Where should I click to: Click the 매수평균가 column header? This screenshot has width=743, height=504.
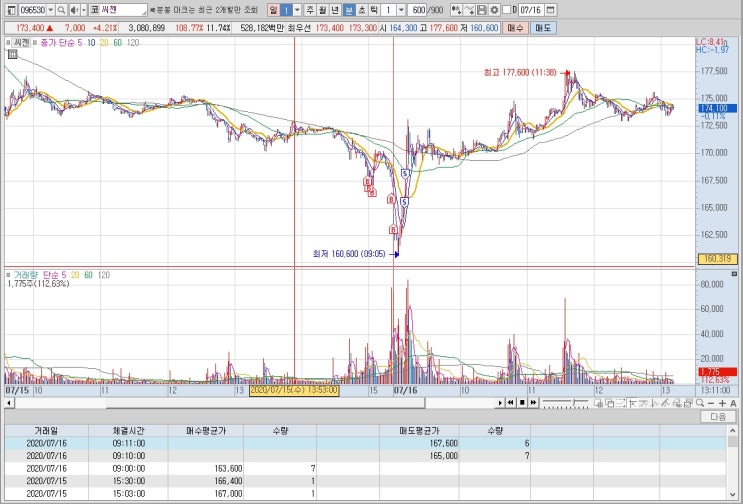point(206,431)
